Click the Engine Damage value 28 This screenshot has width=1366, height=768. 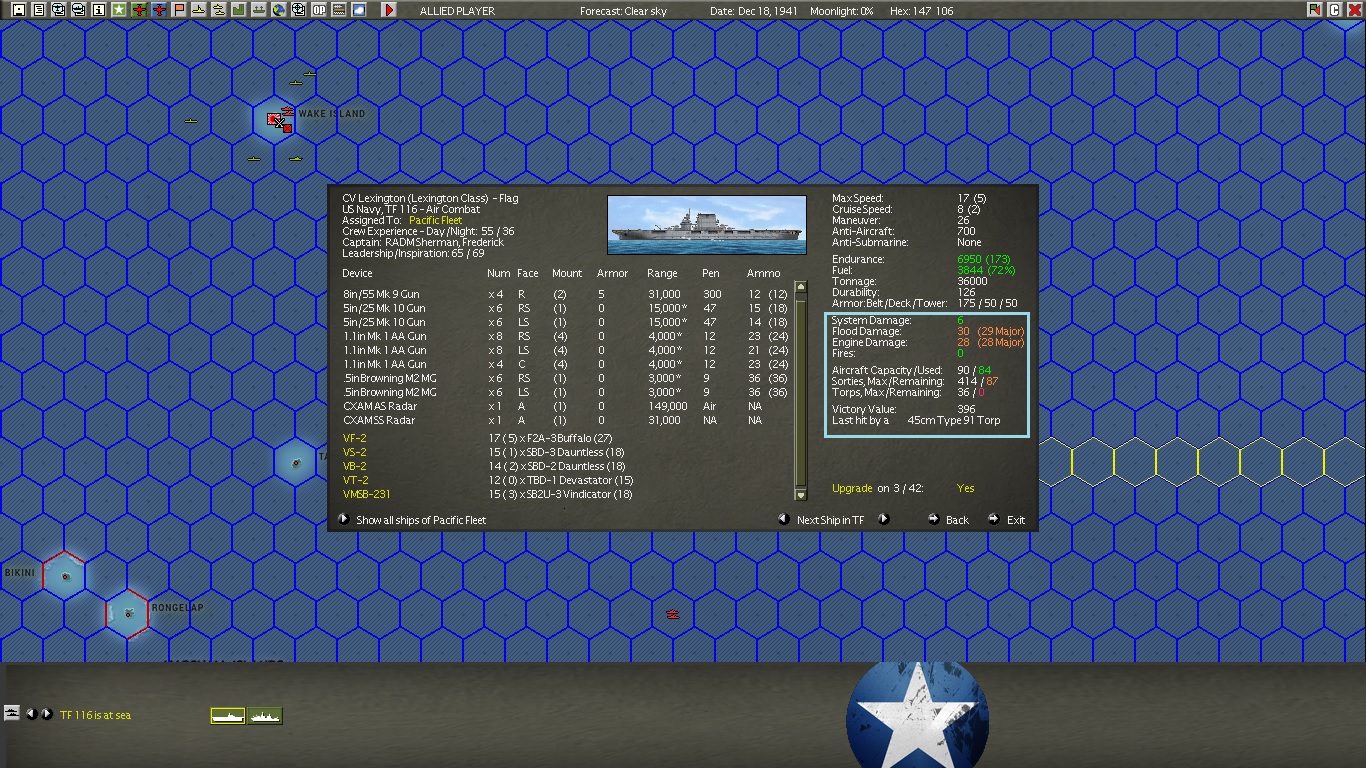pyautogui.click(x=963, y=342)
